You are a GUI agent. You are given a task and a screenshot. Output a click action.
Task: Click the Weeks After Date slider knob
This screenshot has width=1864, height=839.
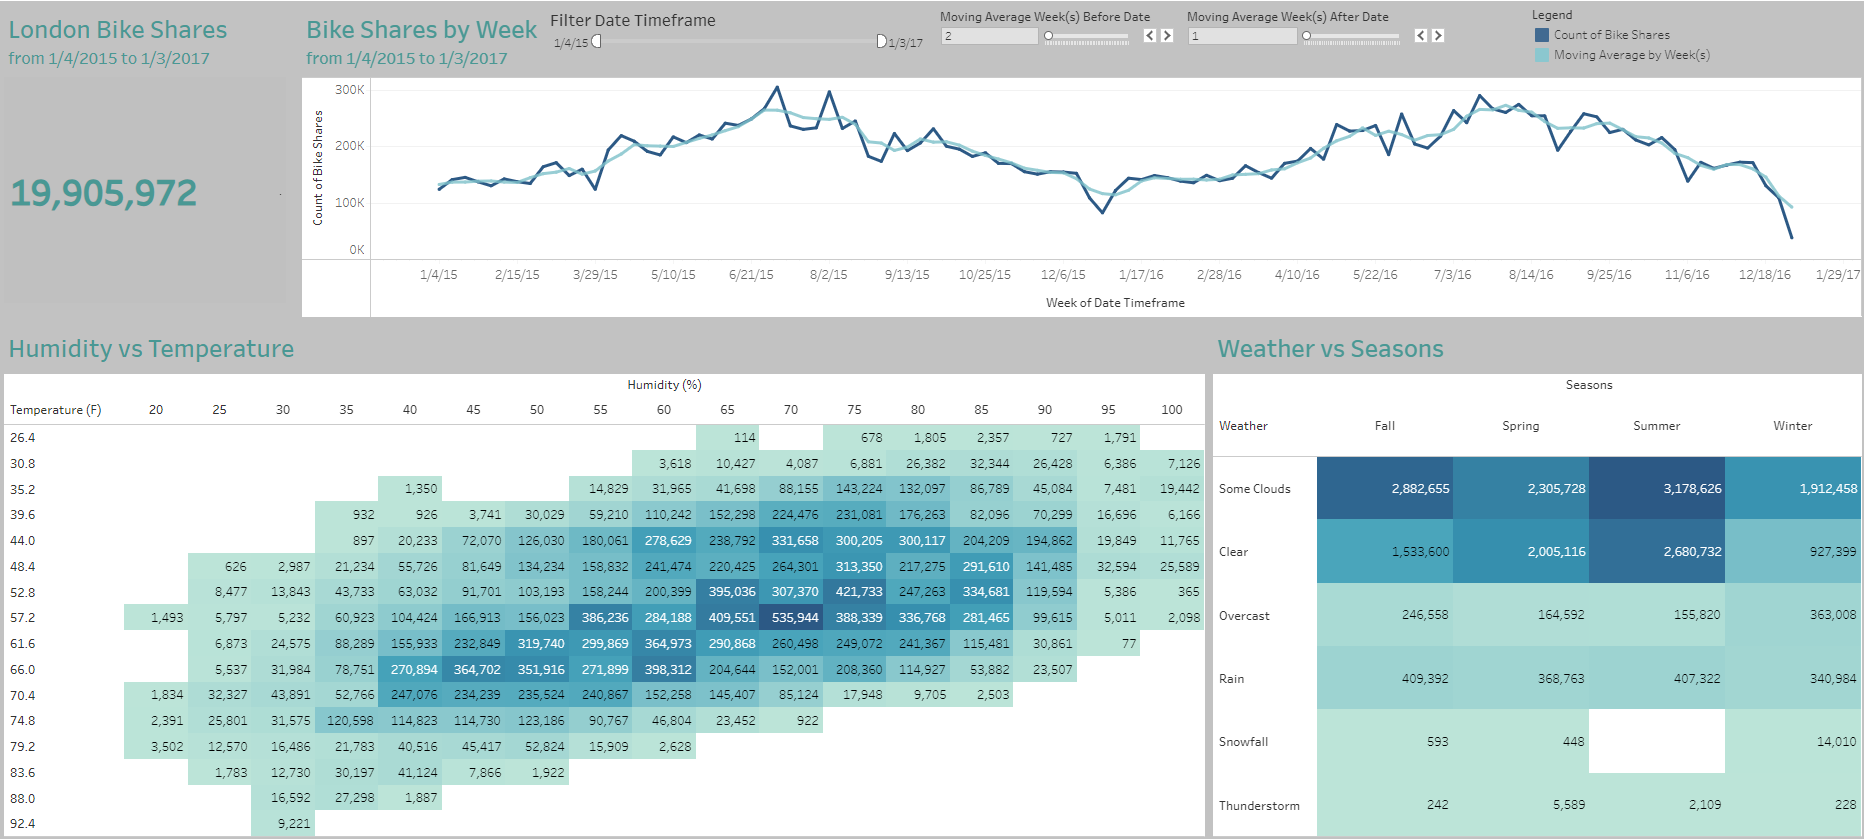point(1306,36)
